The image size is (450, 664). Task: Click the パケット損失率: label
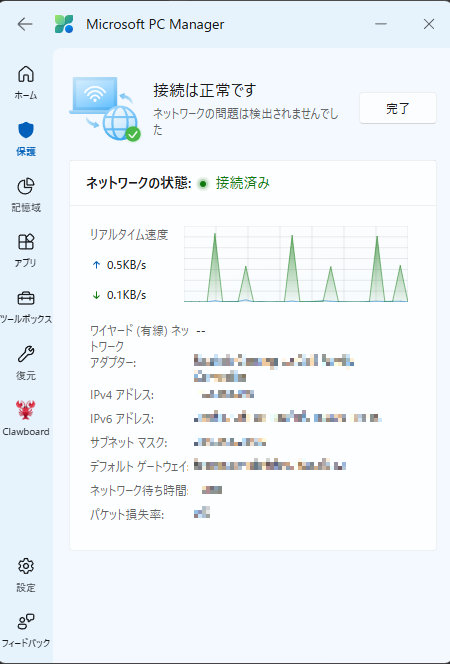[127, 515]
